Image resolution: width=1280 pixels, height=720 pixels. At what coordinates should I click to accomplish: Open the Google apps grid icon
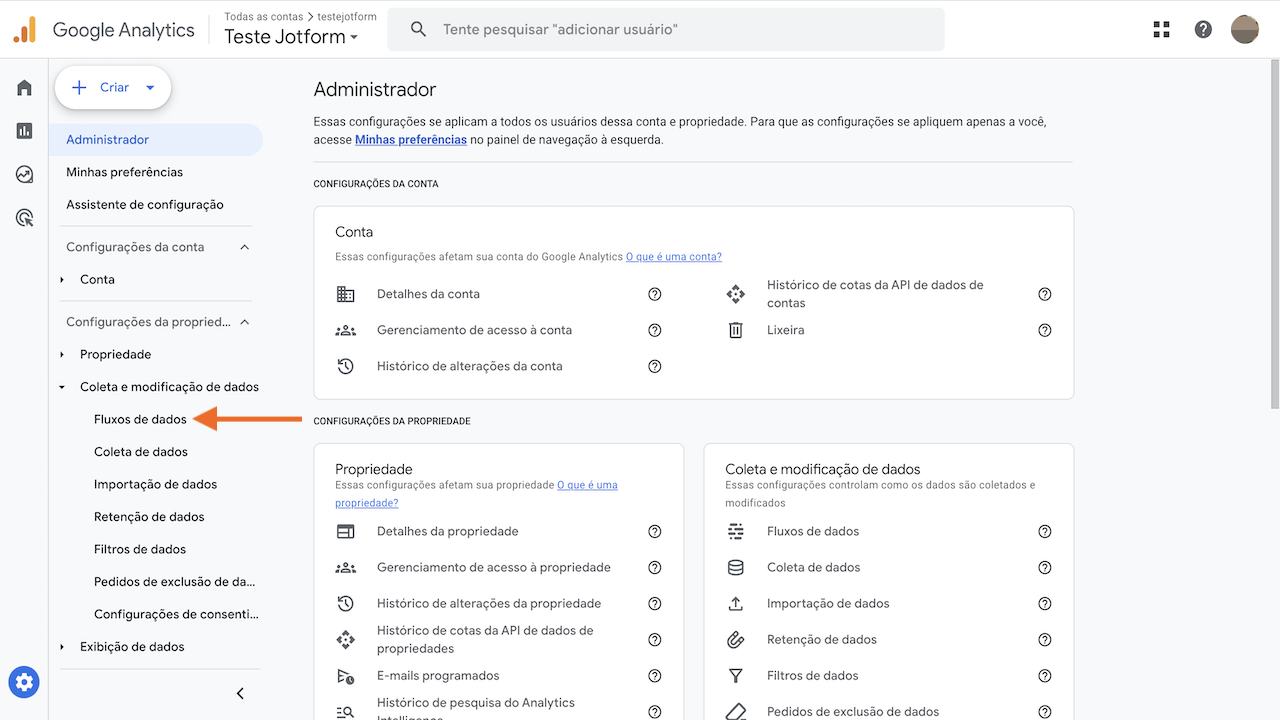[1161, 29]
